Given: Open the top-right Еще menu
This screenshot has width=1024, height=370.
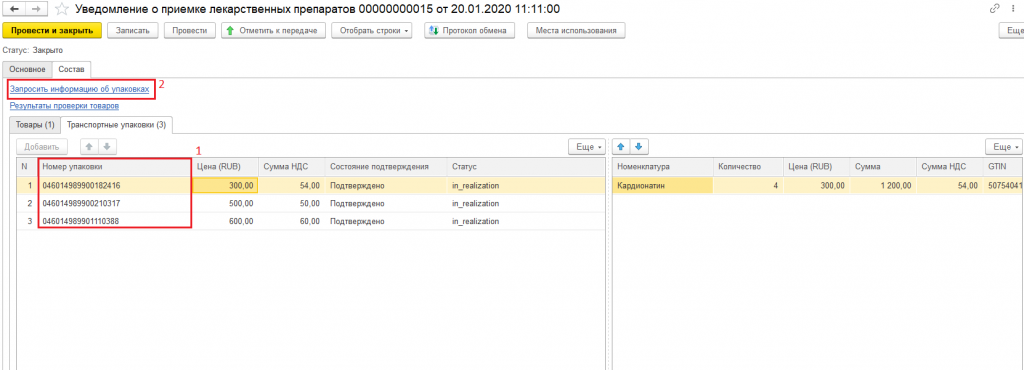Looking at the screenshot, I should (x=1012, y=31).
